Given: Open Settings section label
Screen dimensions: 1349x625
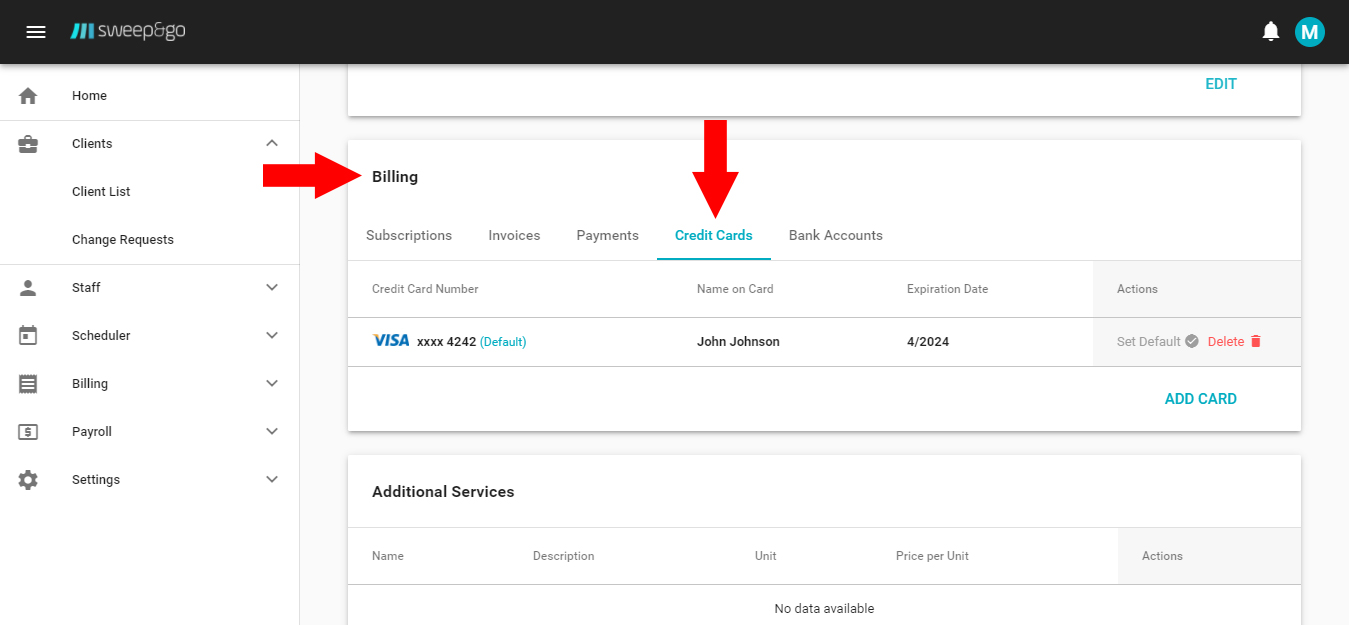Looking at the screenshot, I should [x=96, y=480].
